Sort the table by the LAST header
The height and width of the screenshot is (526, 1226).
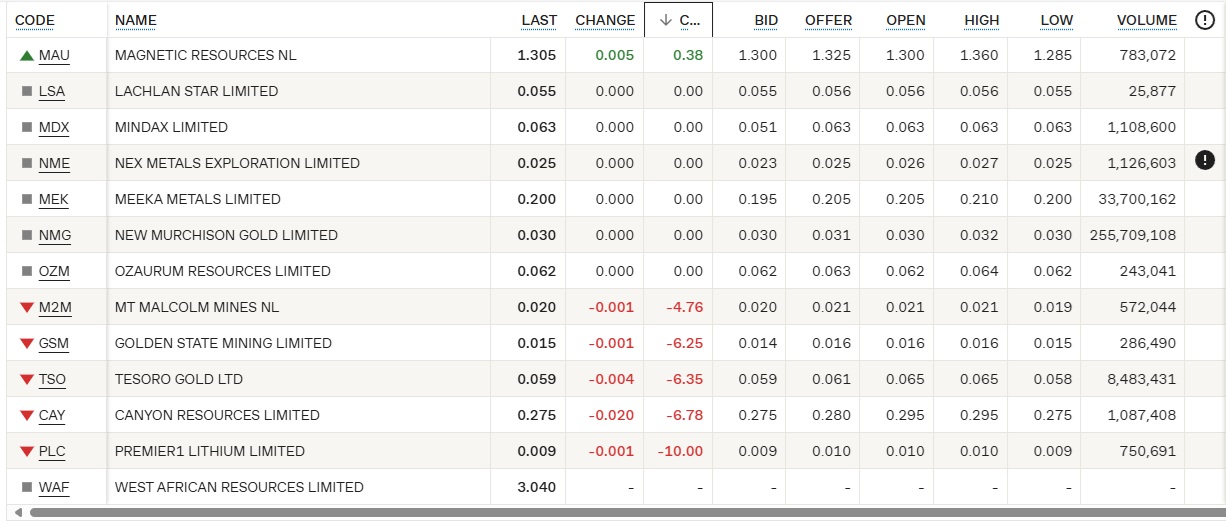[539, 20]
